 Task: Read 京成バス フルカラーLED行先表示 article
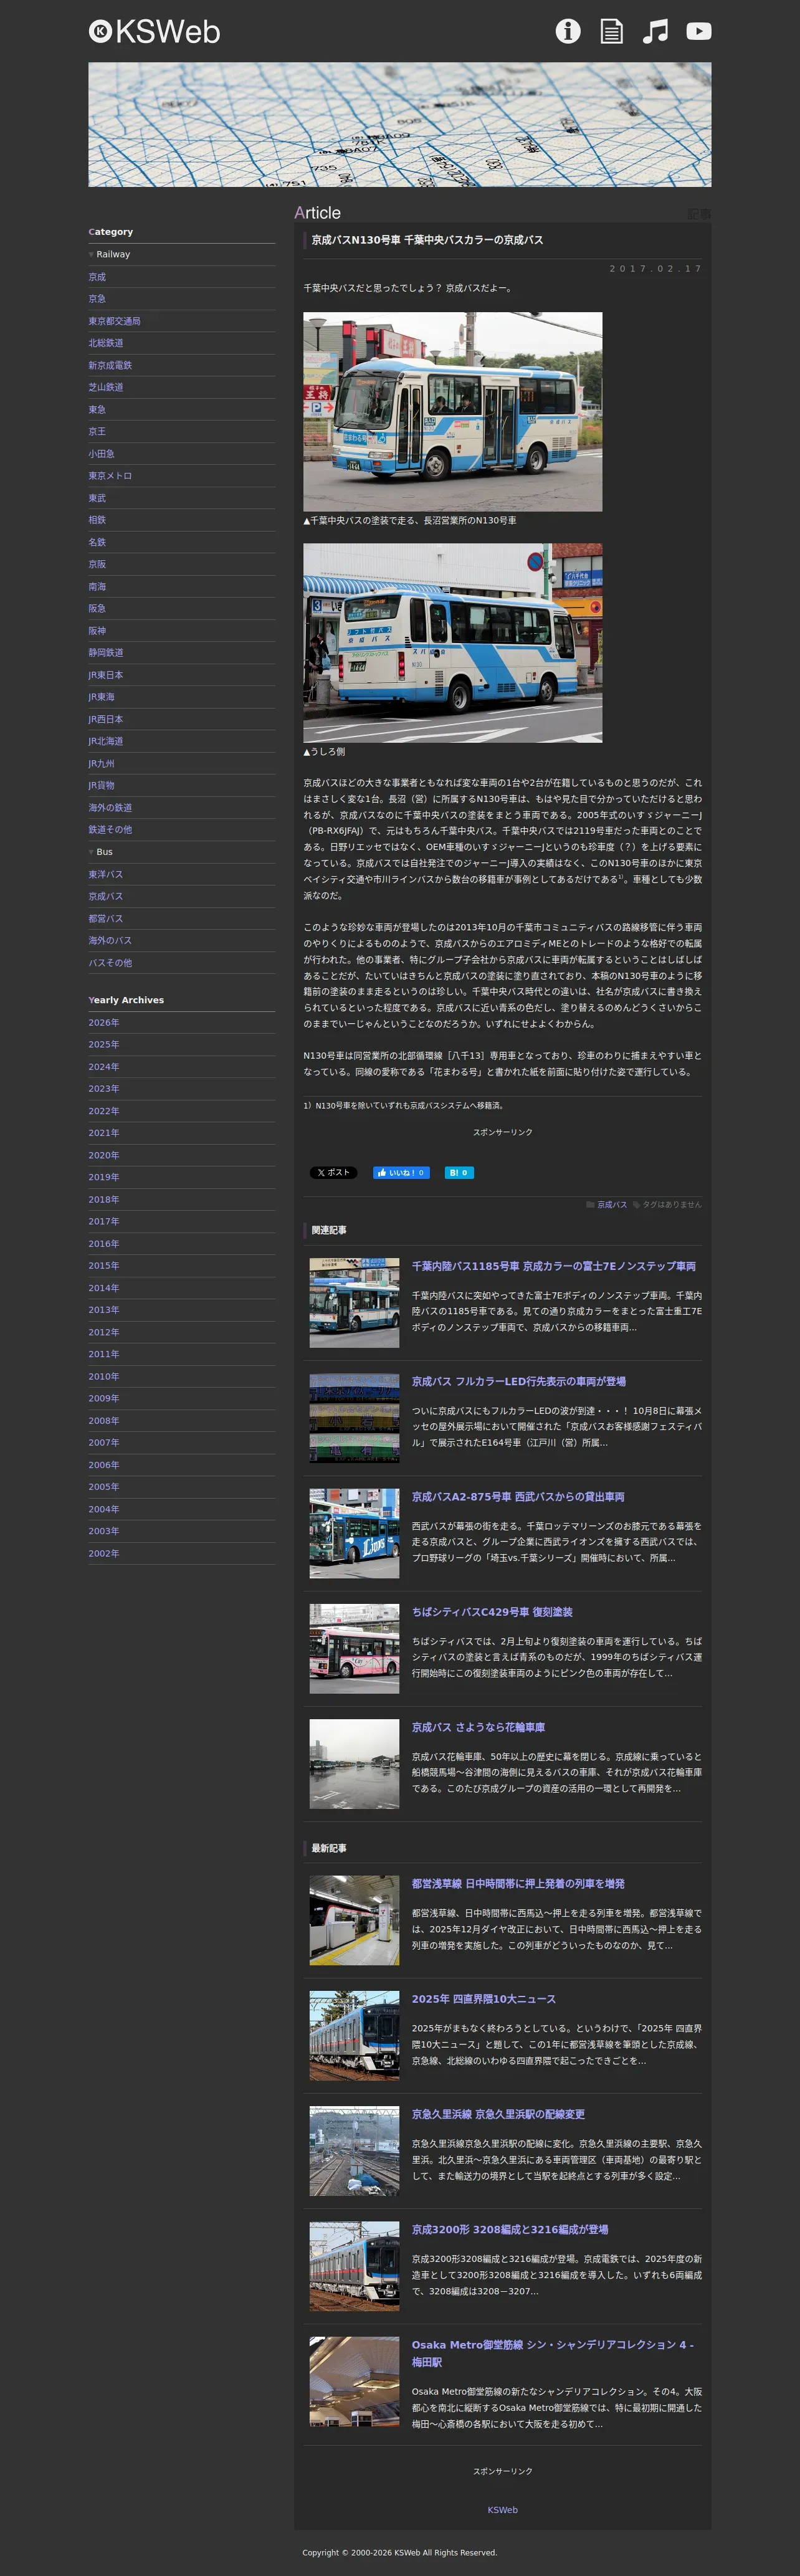pos(519,1381)
